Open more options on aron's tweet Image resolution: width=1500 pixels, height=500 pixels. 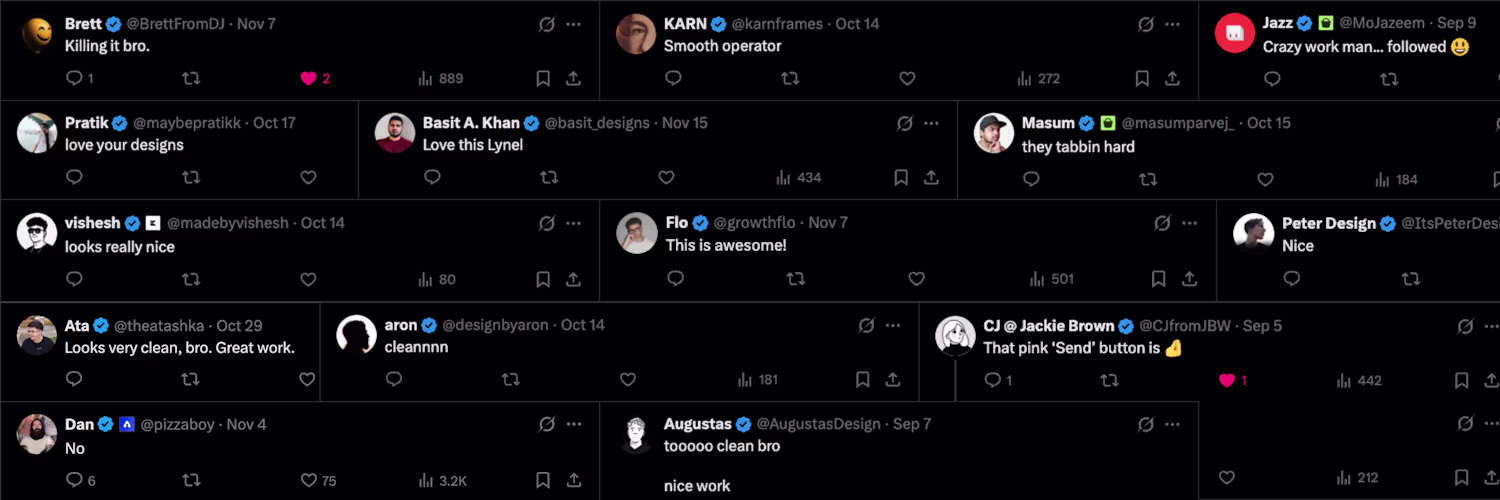[893, 325]
